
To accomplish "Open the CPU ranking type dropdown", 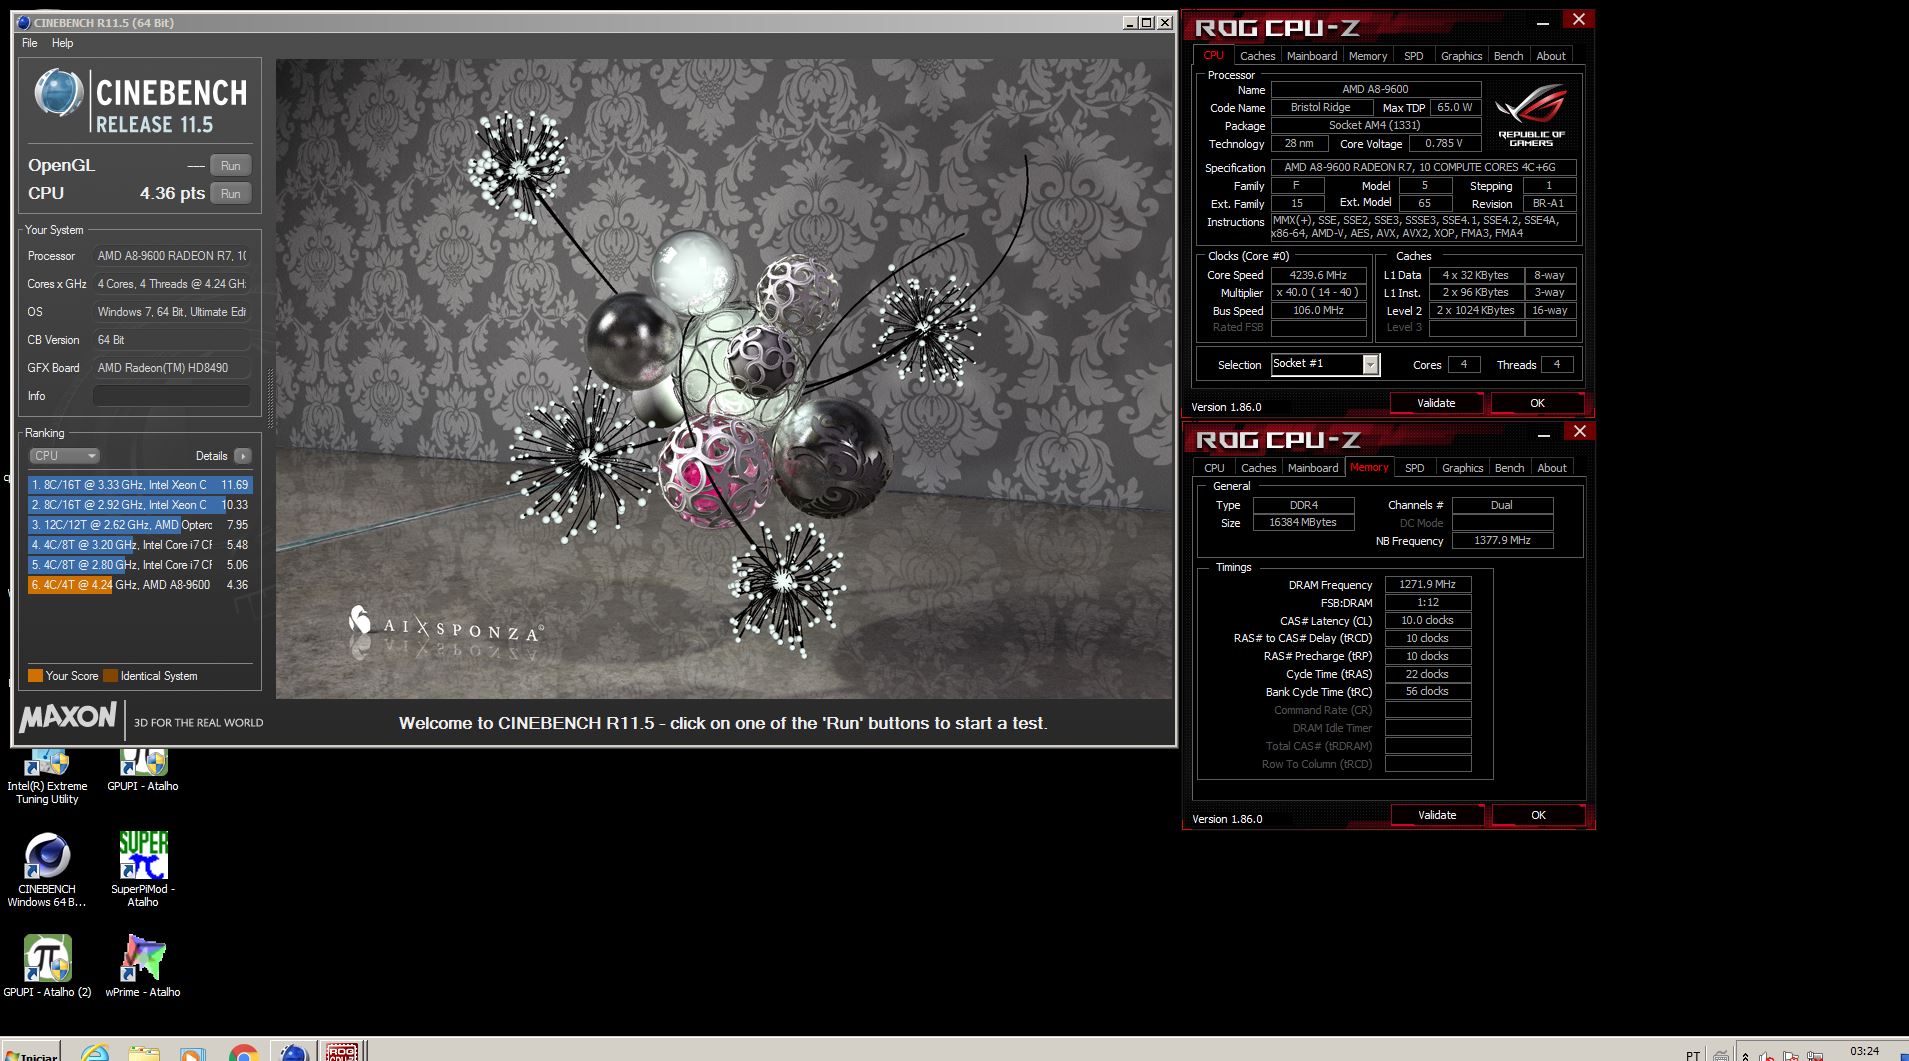I will (x=64, y=456).
